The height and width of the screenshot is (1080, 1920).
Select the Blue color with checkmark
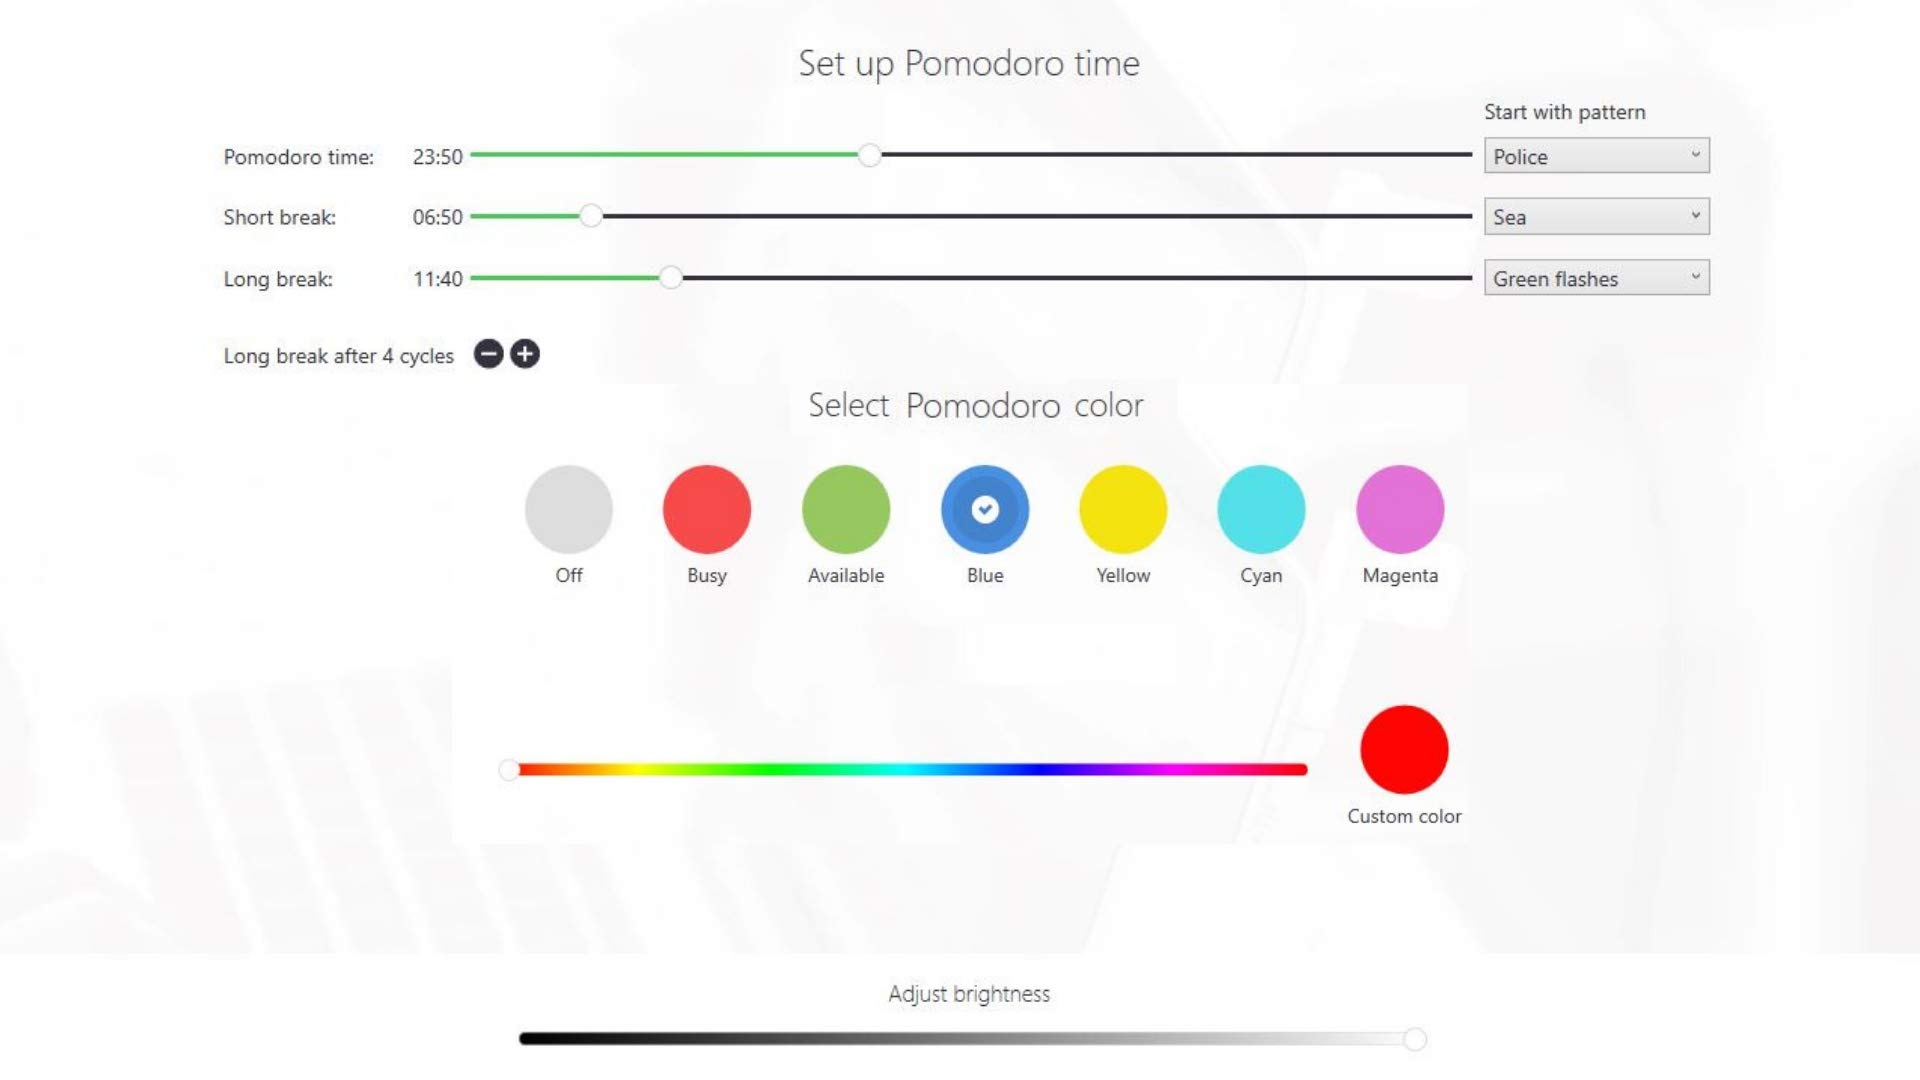985,509
